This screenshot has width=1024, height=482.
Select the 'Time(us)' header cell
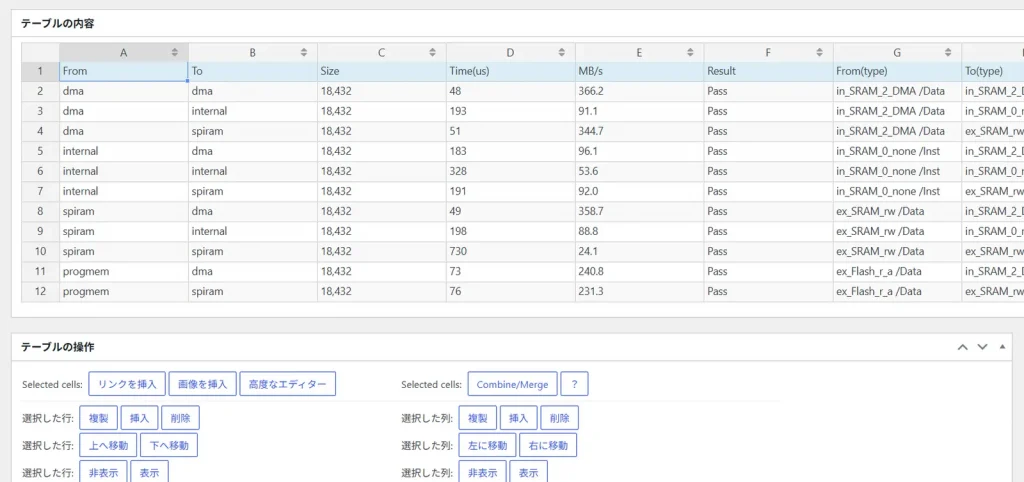coord(511,71)
